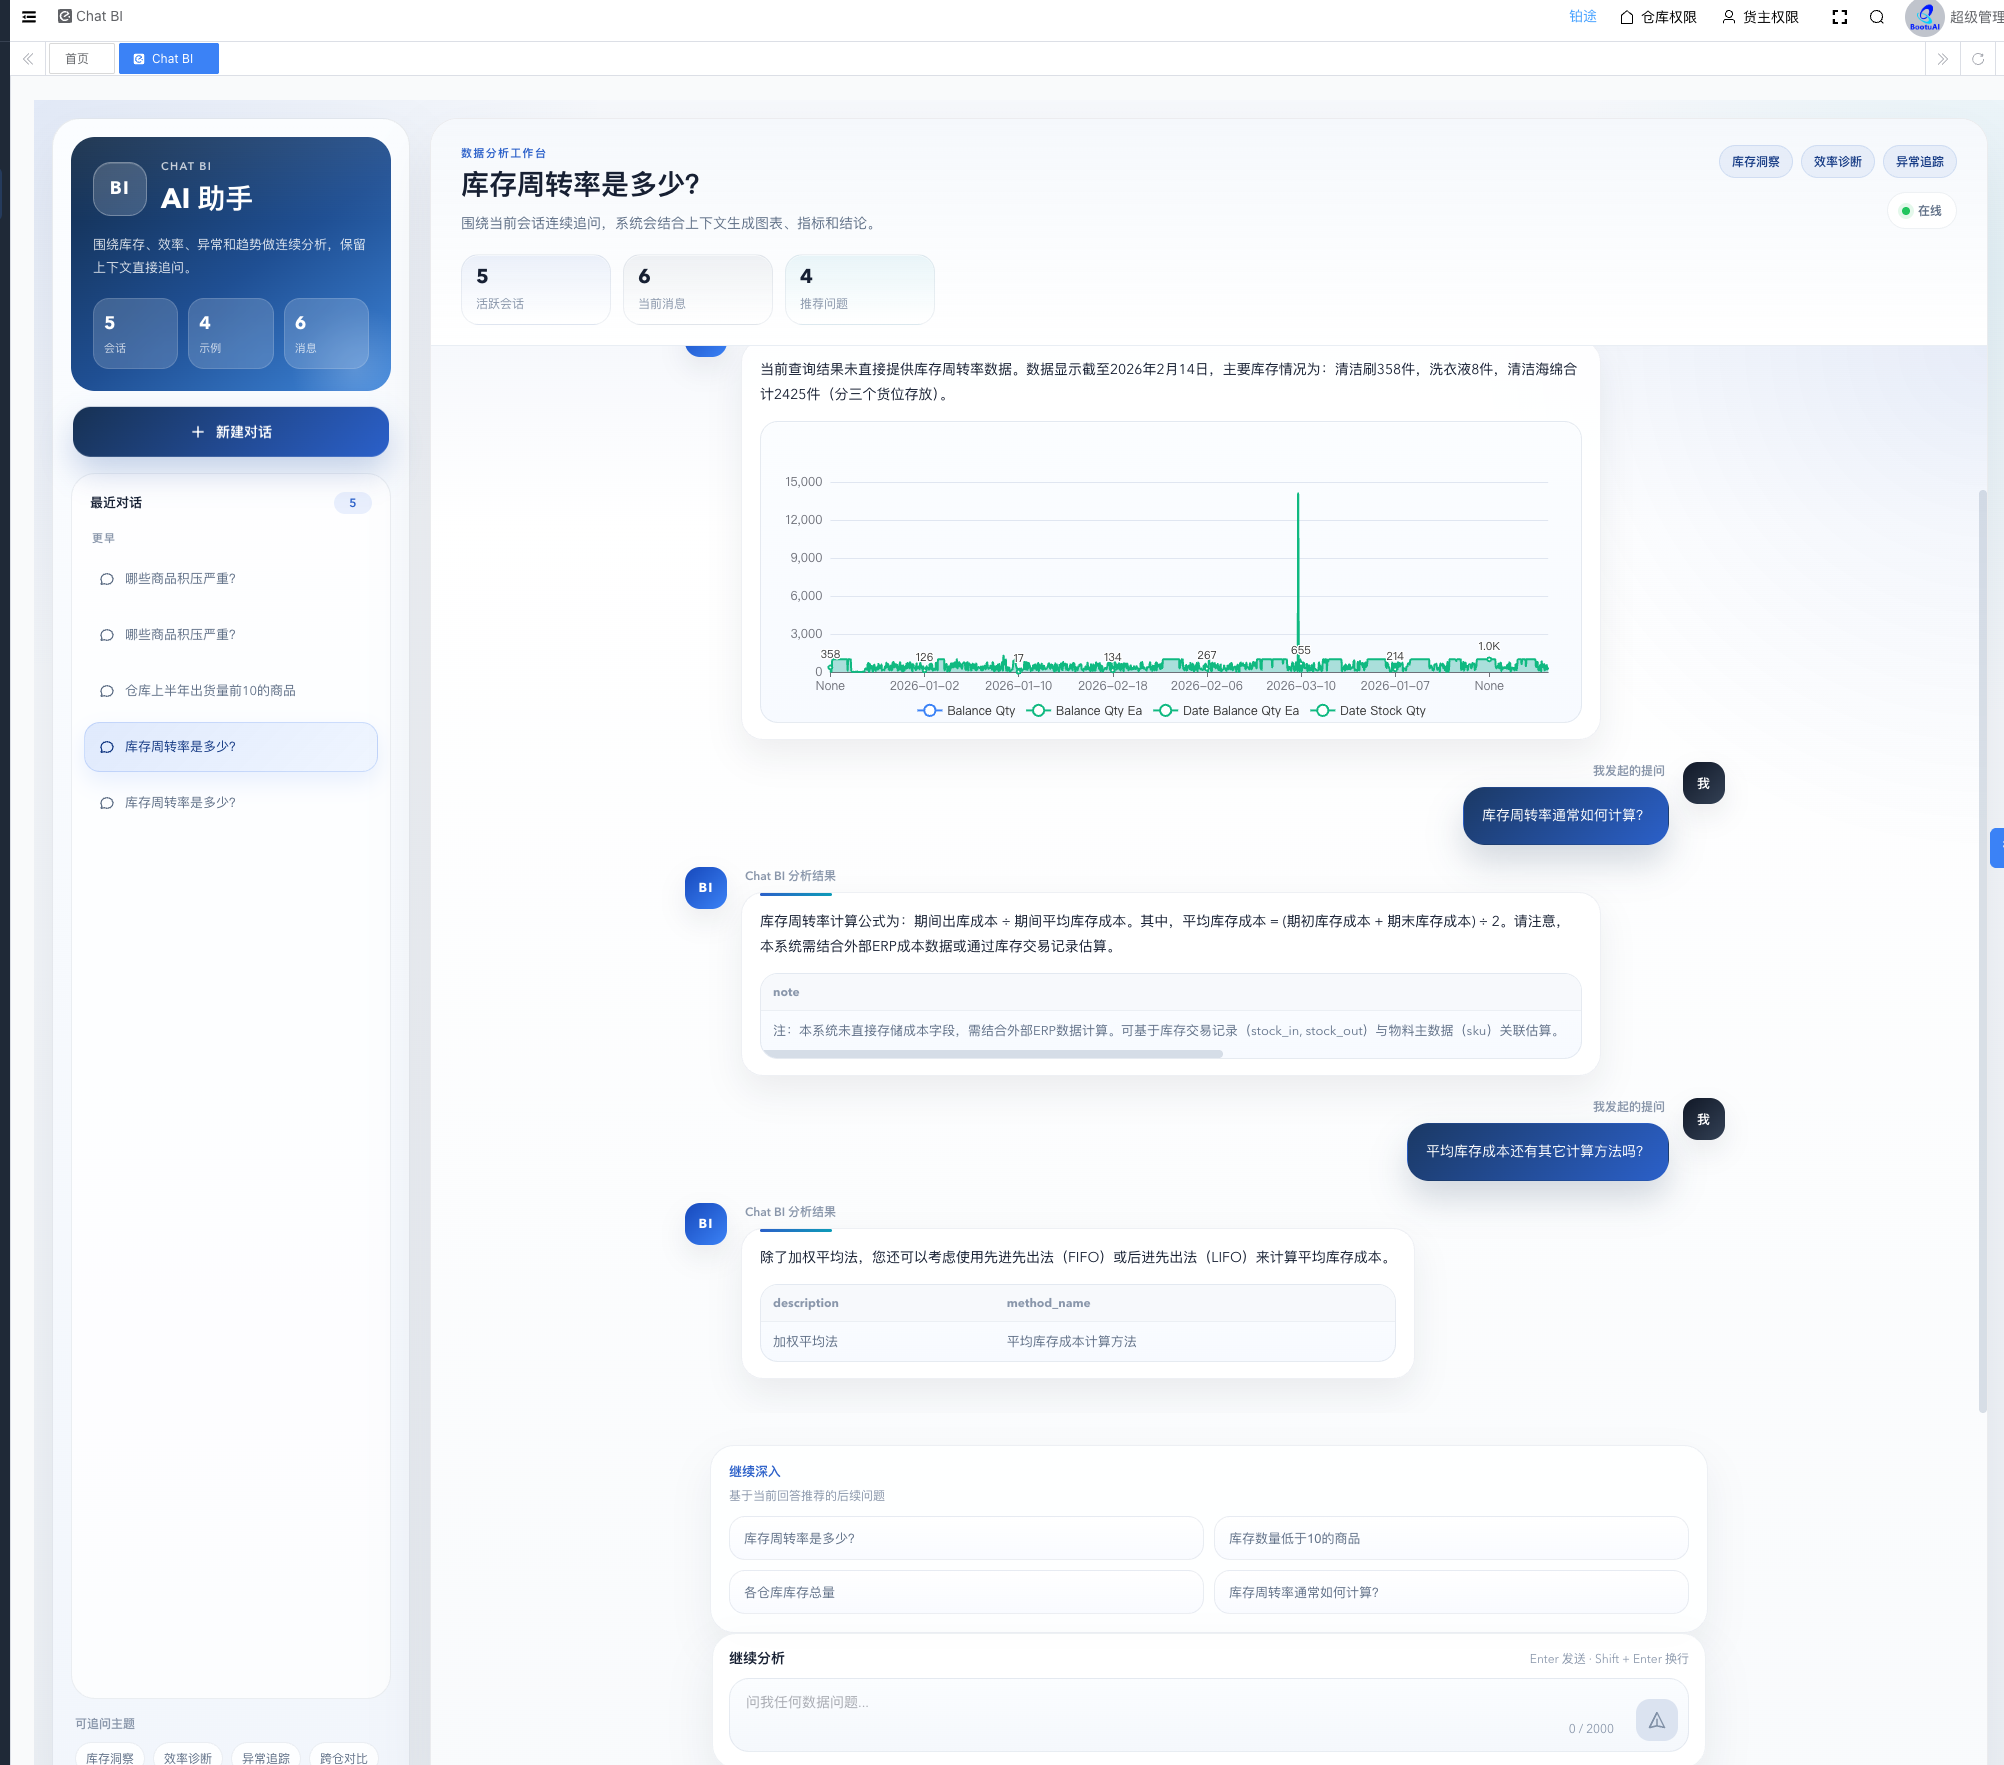
Task: Click the 在线 status indicator
Action: click(x=1922, y=211)
